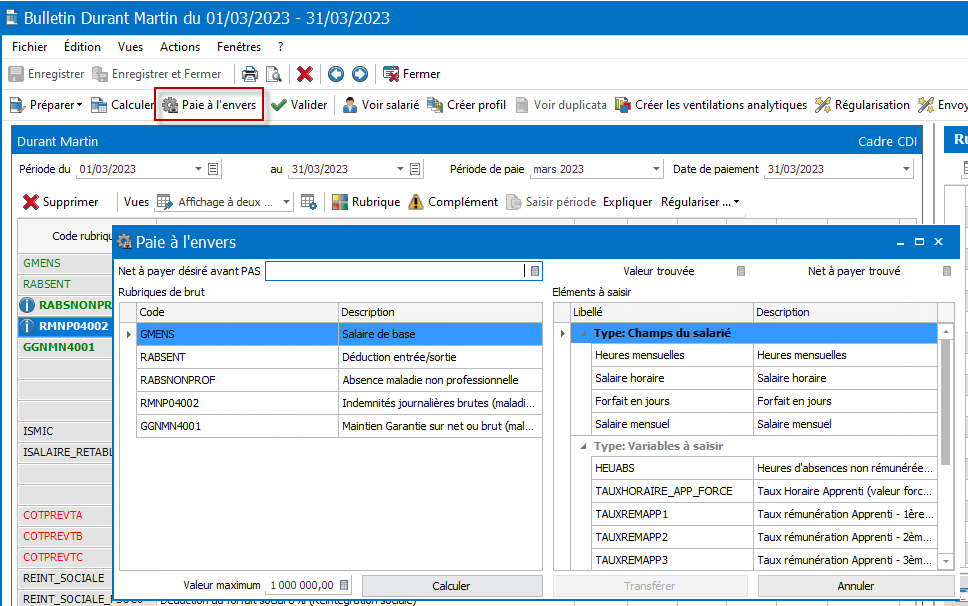The image size is (968, 606).
Task: Open calculator icon in Net à payer field
Action: (535, 271)
